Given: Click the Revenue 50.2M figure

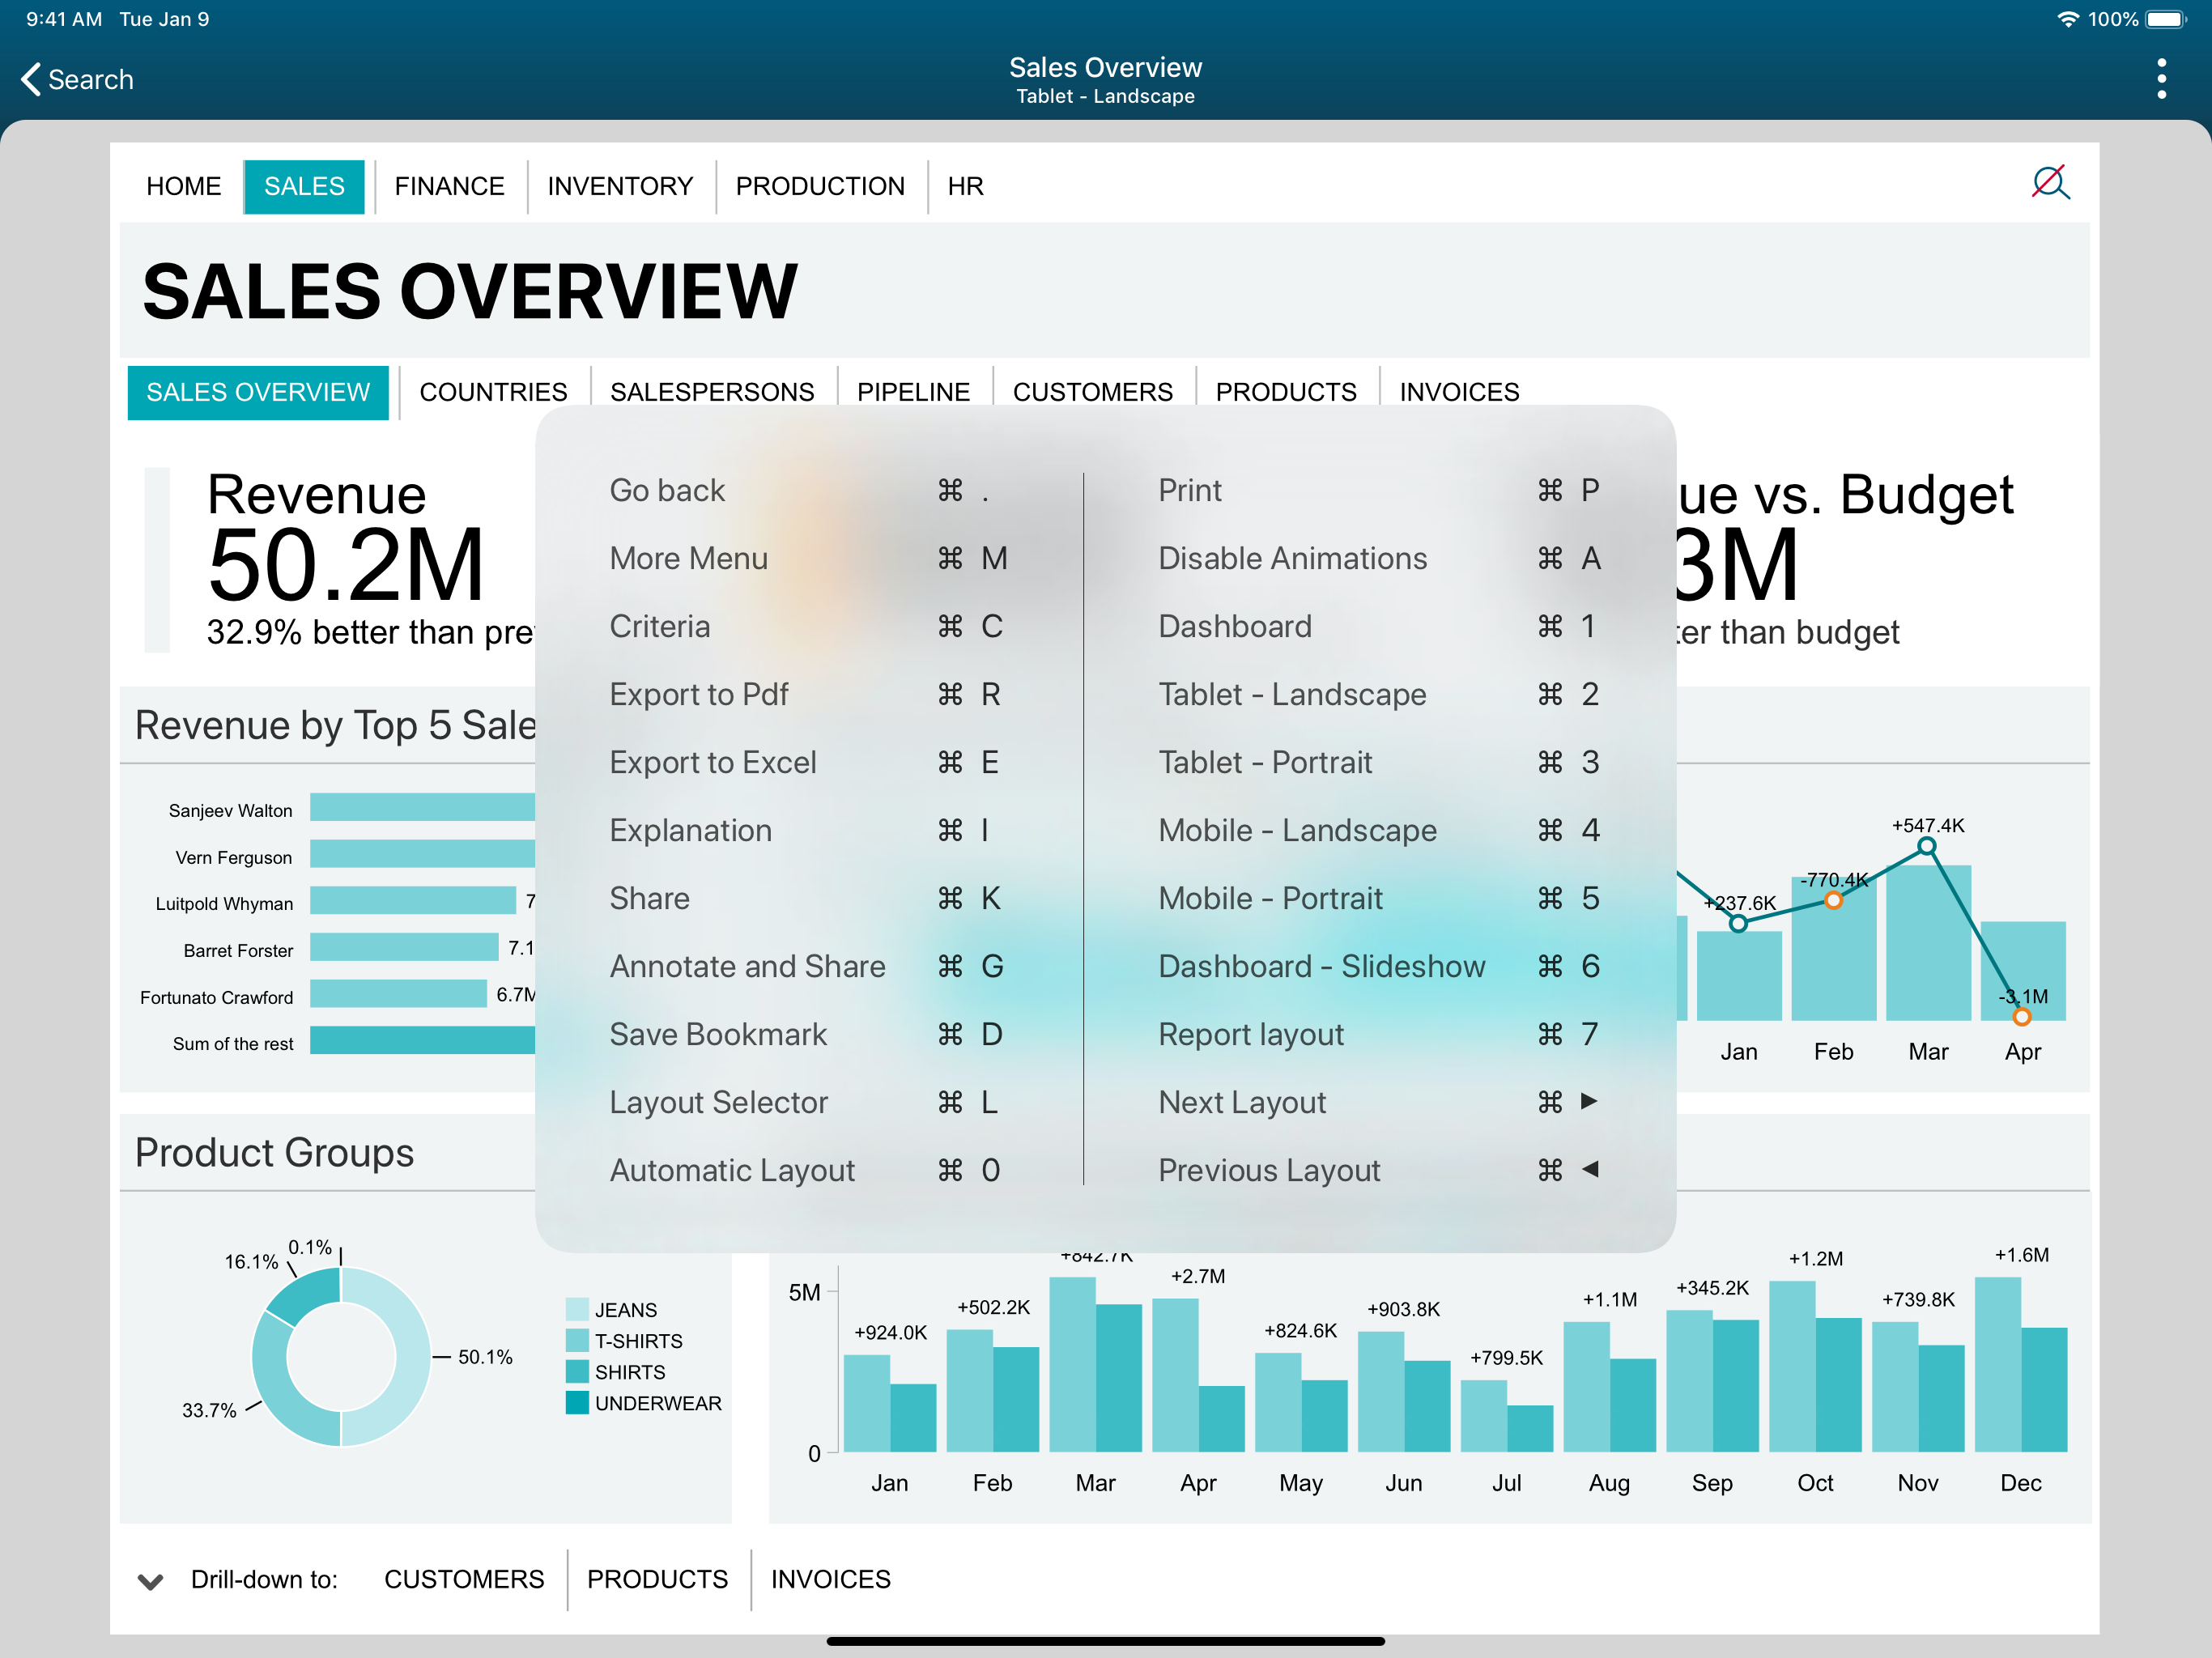Looking at the screenshot, I should point(345,566).
